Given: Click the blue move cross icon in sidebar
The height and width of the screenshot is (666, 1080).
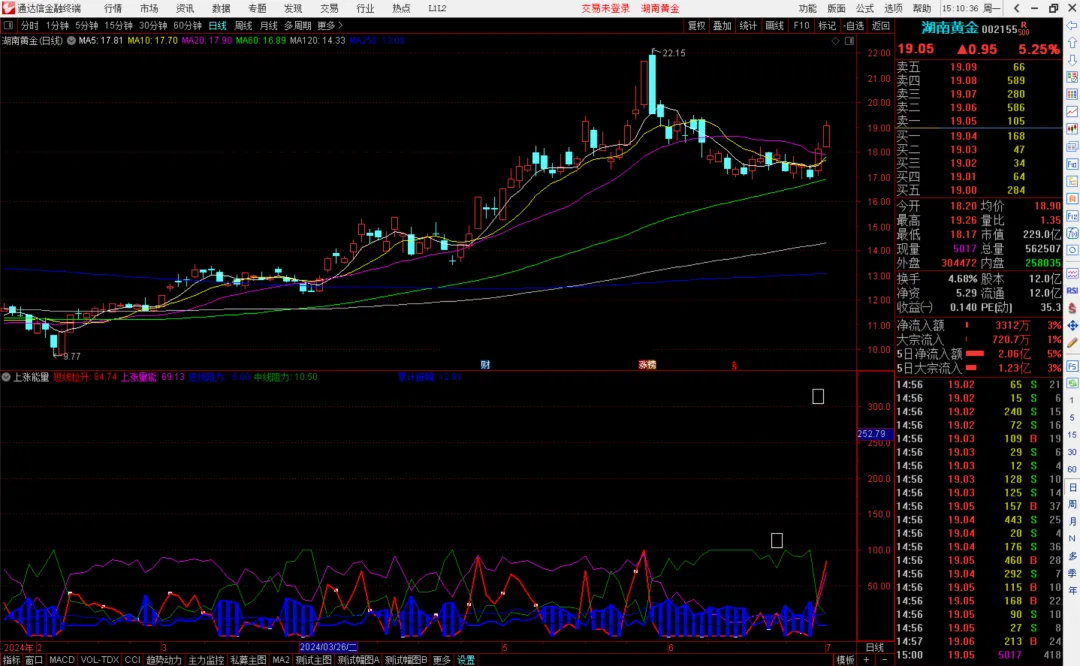Looking at the screenshot, I should (x=1072, y=325).
